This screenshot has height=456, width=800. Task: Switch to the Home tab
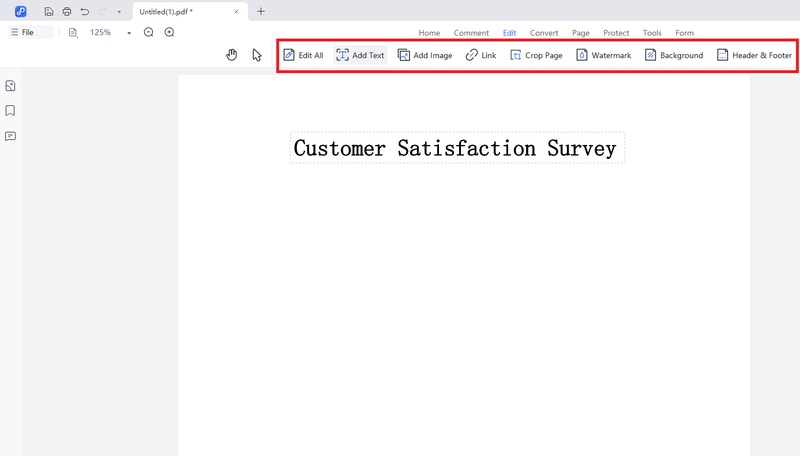pos(429,33)
